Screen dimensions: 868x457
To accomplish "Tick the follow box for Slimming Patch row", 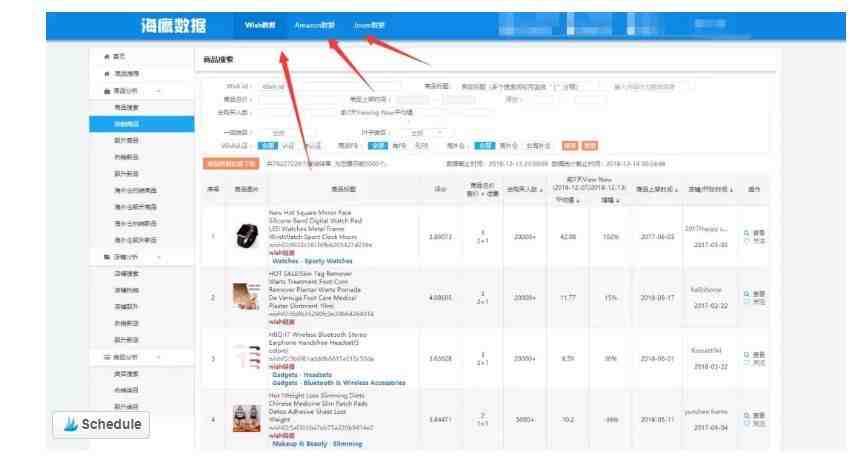I will point(747,424).
